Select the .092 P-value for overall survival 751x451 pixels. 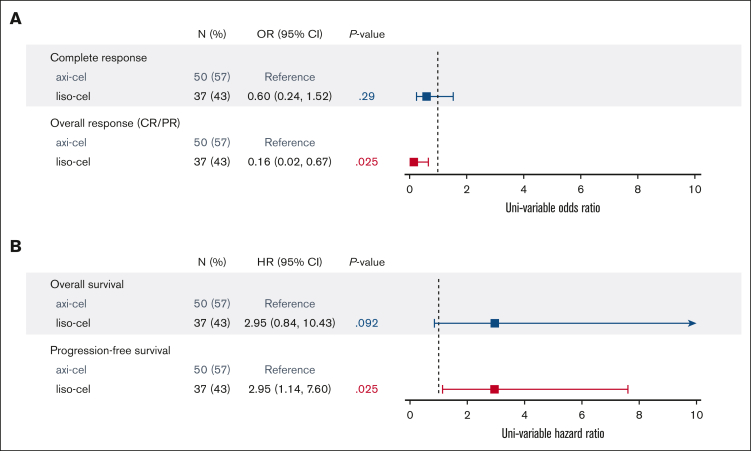367,323
